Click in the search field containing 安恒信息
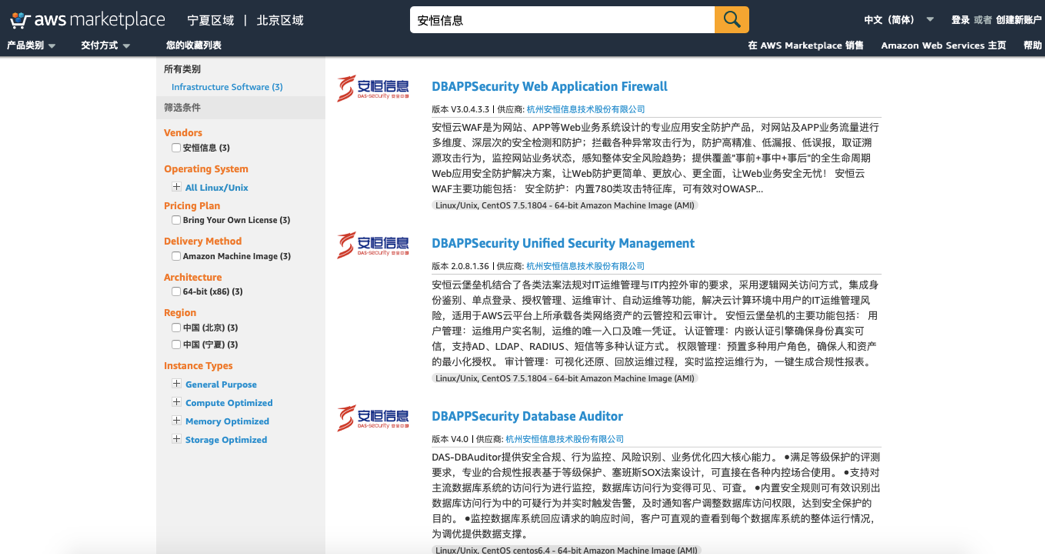Image resolution: width=1045 pixels, height=554 pixels. click(560, 19)
